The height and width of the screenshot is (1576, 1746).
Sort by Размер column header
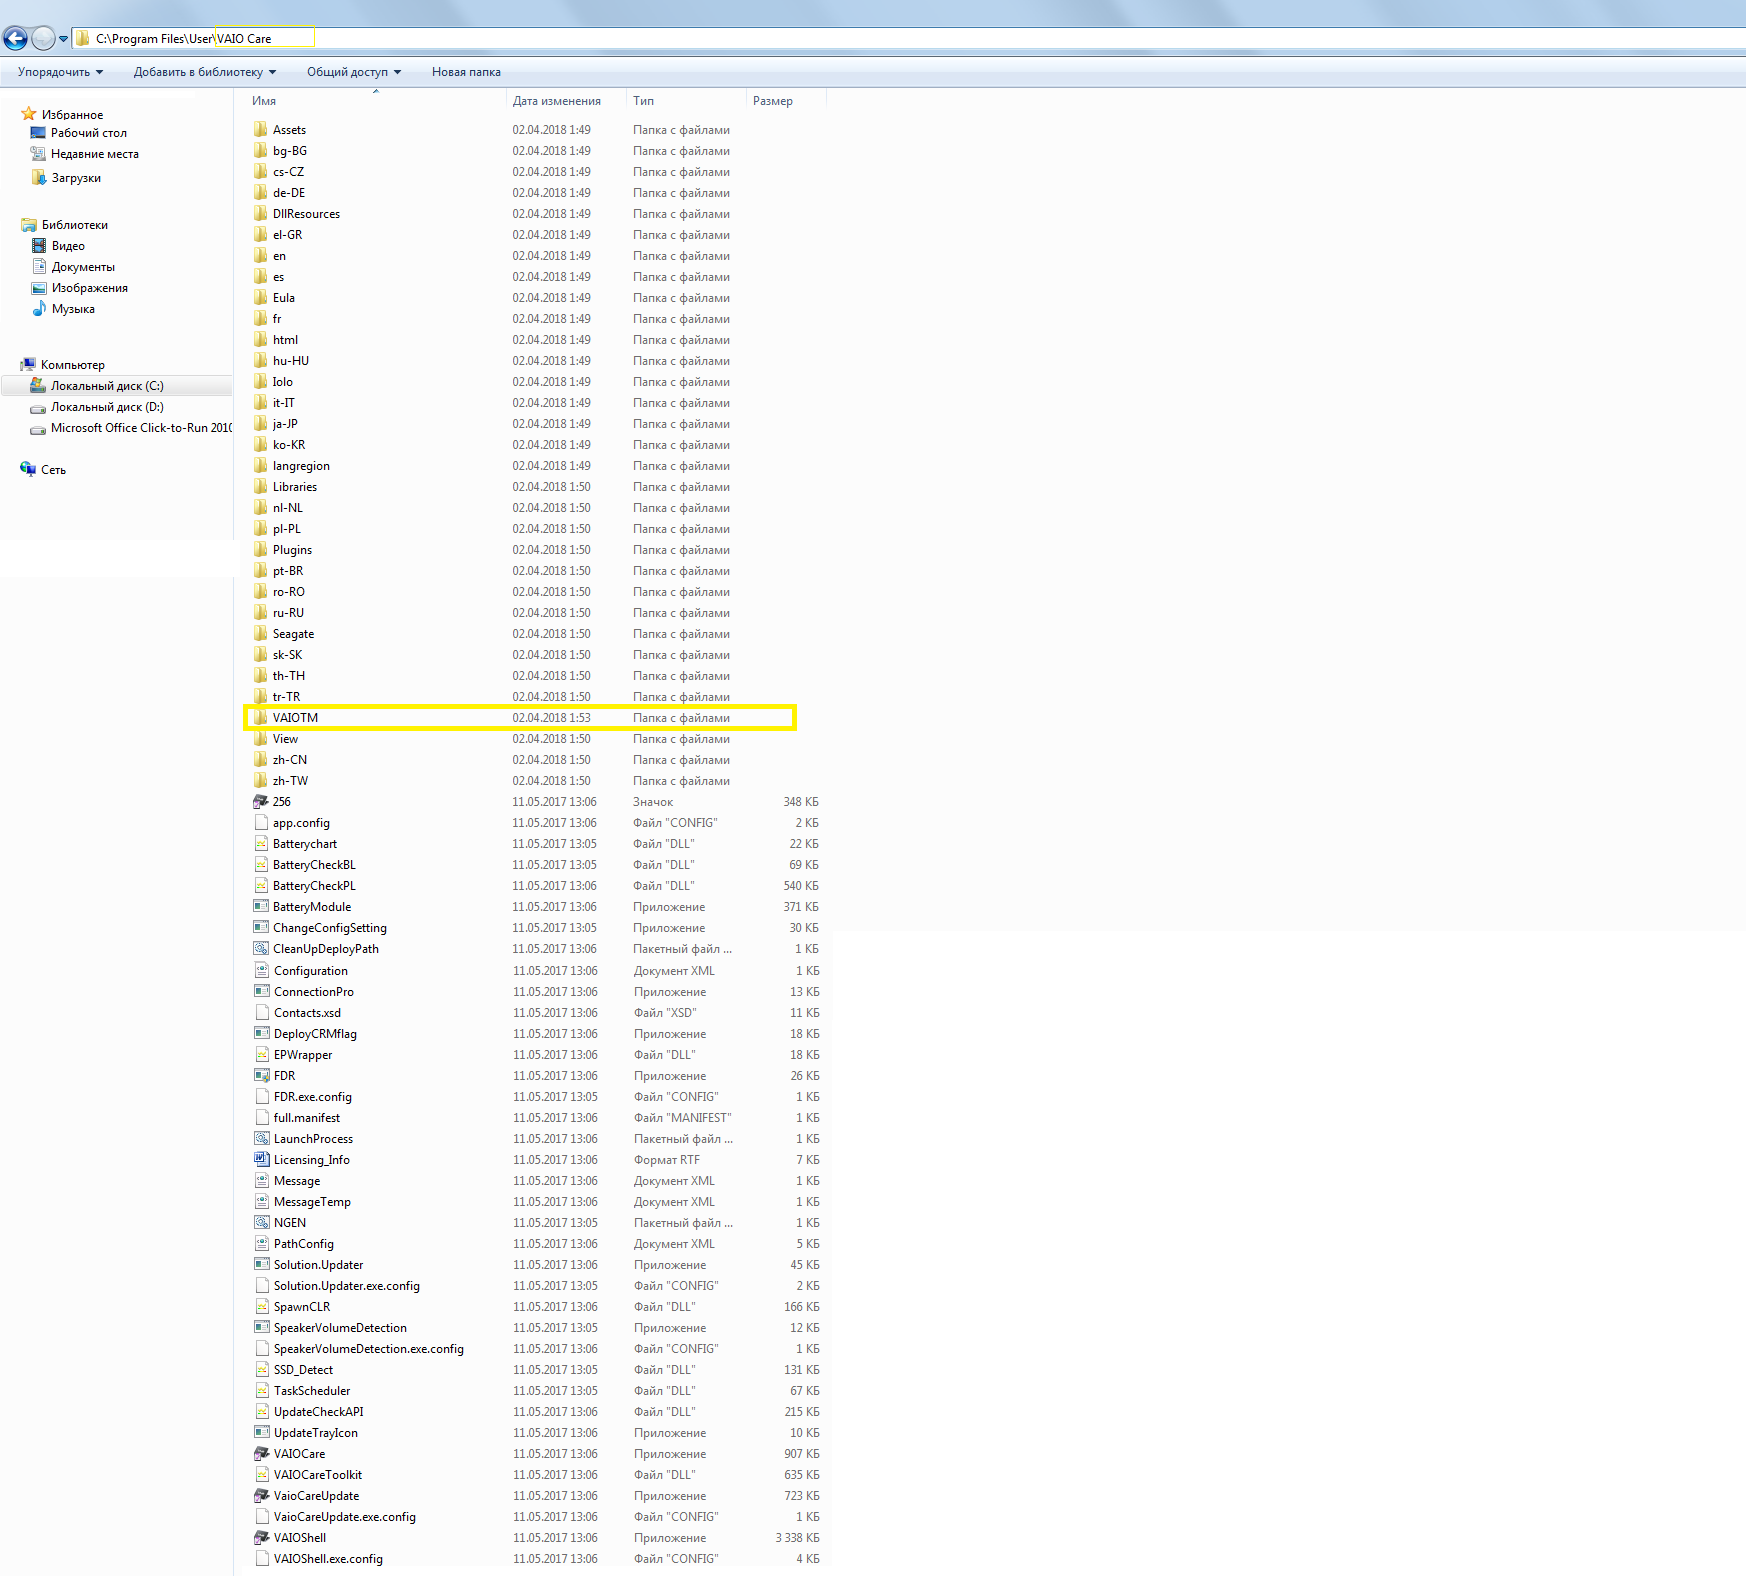[x=773, y=101]
